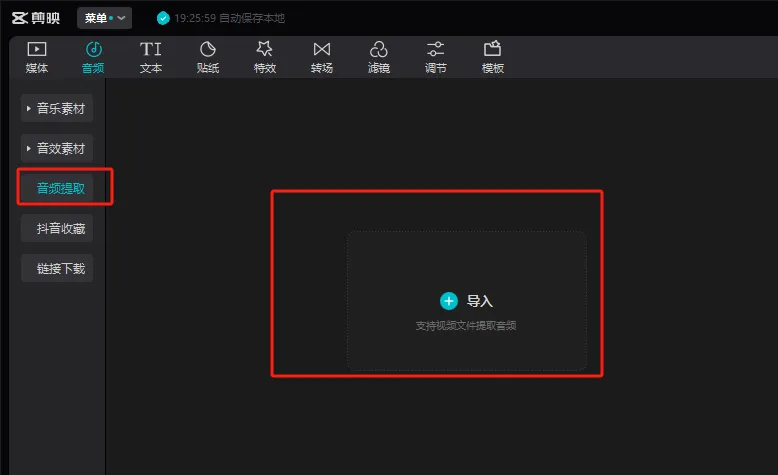Image resolution: width=778 pixels, height=475 pixels.
Task: Open the 贴纸 (Stickers) icon
Action: 208,49
